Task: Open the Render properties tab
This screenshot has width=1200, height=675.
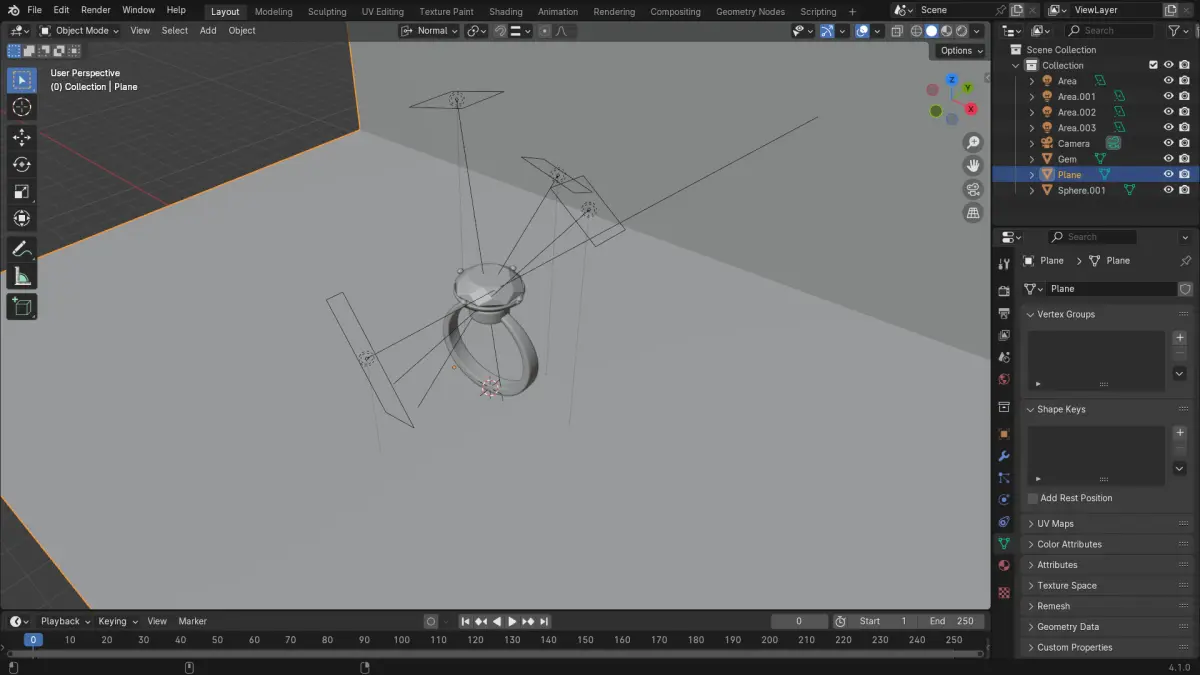Action: click(x=1004, y=291)
